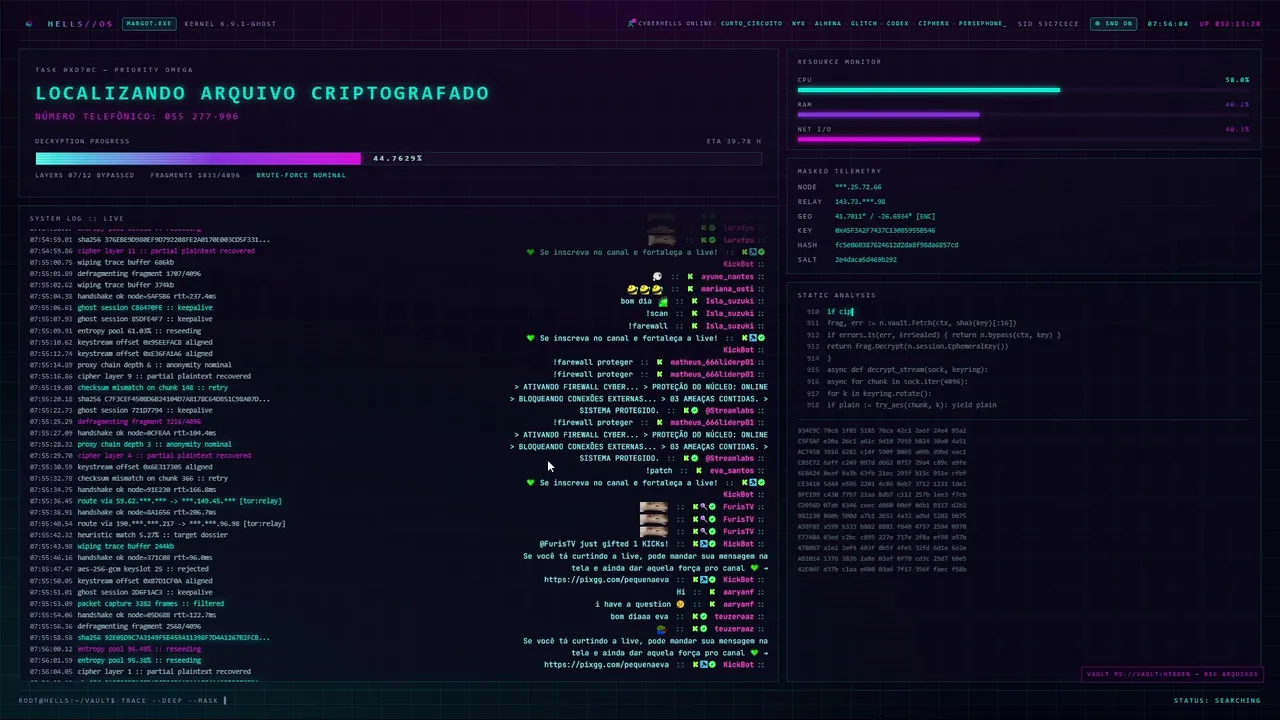Click log line 'checksum mismatch on chunk 148 :: retry'
This screenshot has height=720, width=1280.
[x=153, y=387]
